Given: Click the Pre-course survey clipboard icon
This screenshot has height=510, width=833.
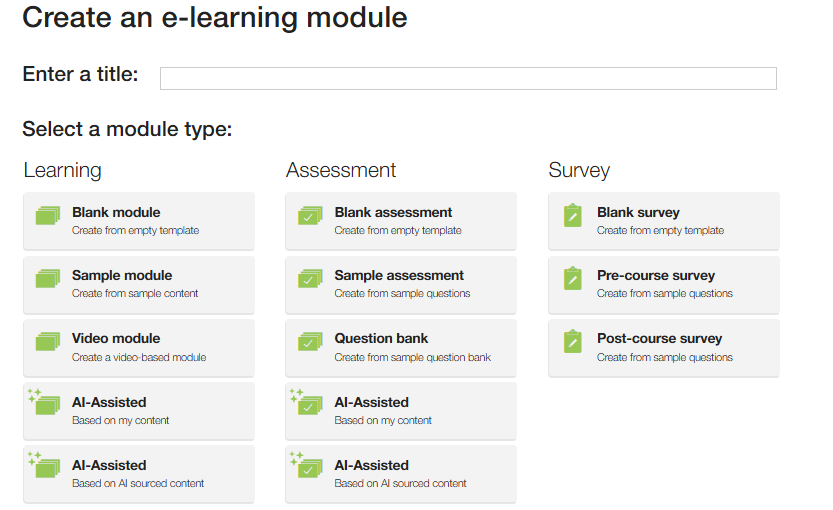Looking at the screenshot, I should click(x=572, y=278).
